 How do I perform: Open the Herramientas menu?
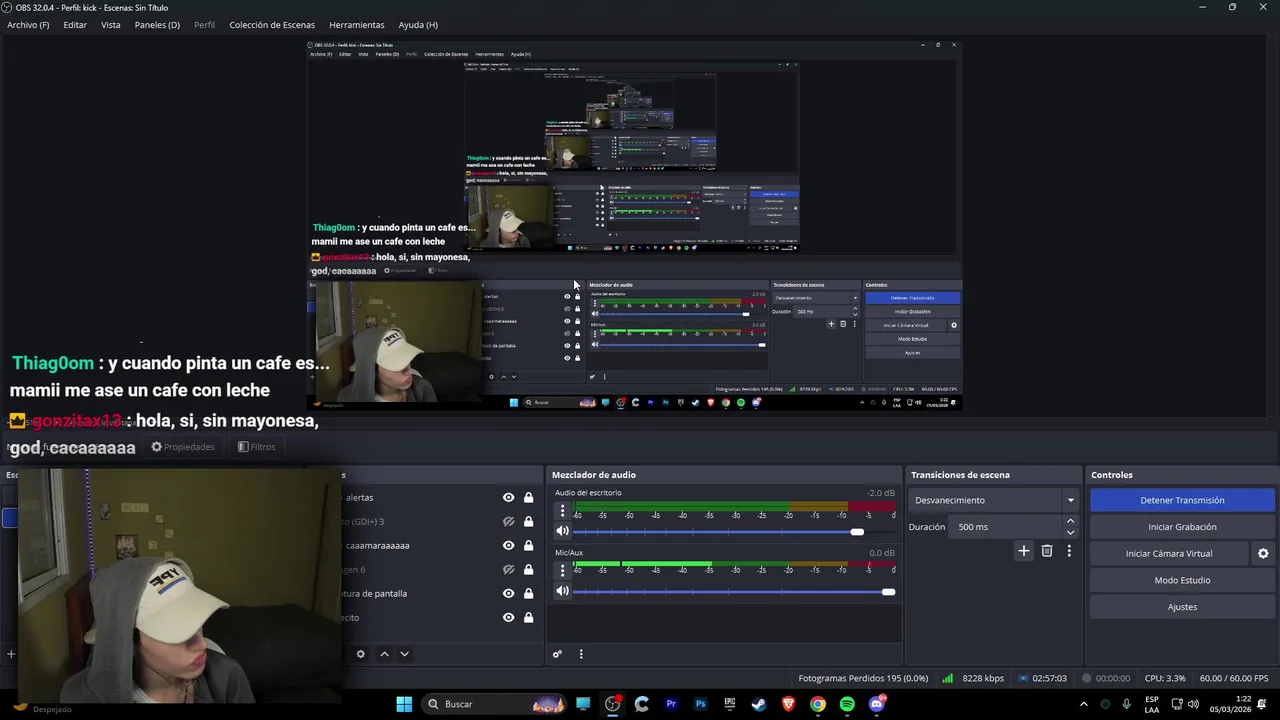(356, 25)
